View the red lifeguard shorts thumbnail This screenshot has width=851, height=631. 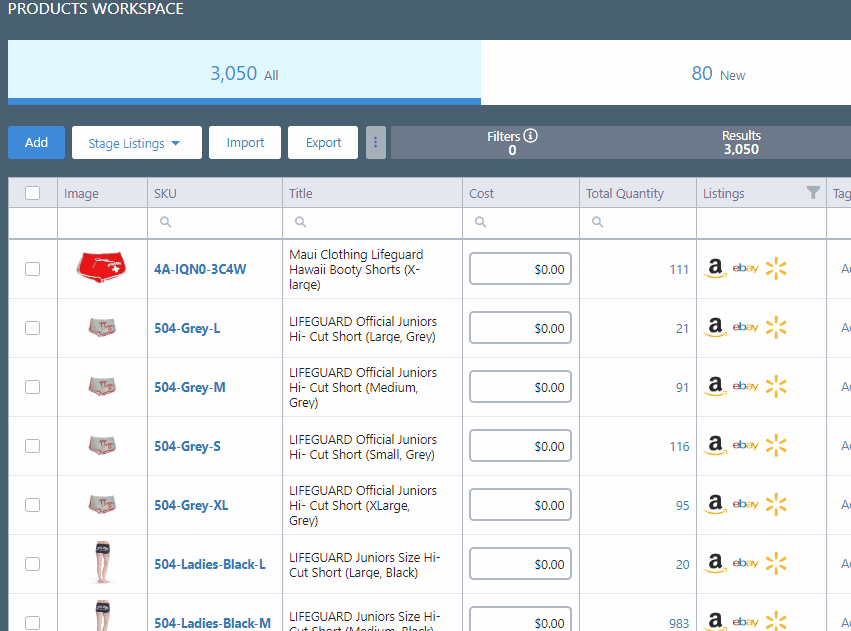click(x=102, y=268)
